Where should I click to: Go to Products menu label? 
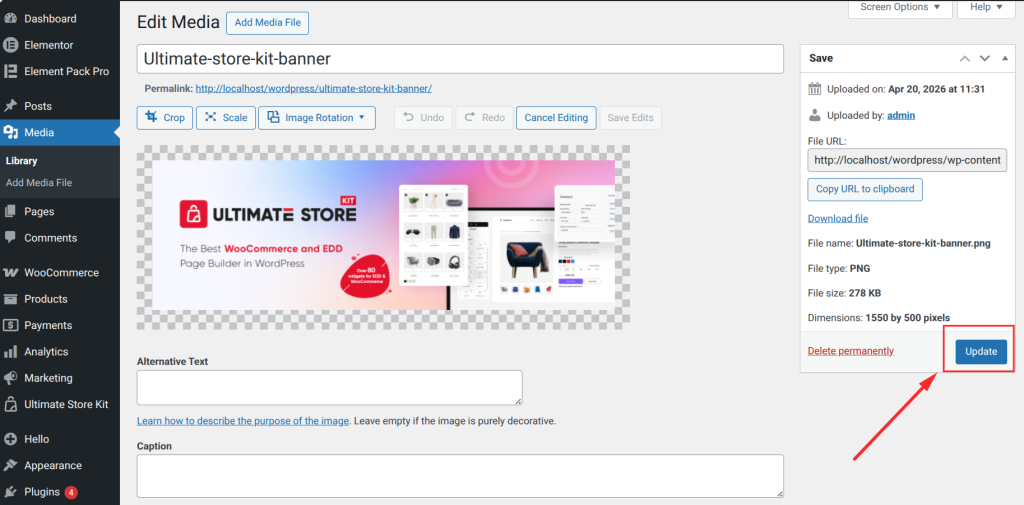[x=46, y=299]
